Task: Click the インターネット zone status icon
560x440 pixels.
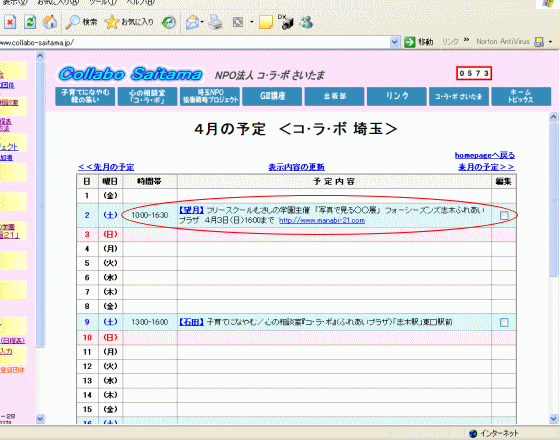Action: point(473,434)
